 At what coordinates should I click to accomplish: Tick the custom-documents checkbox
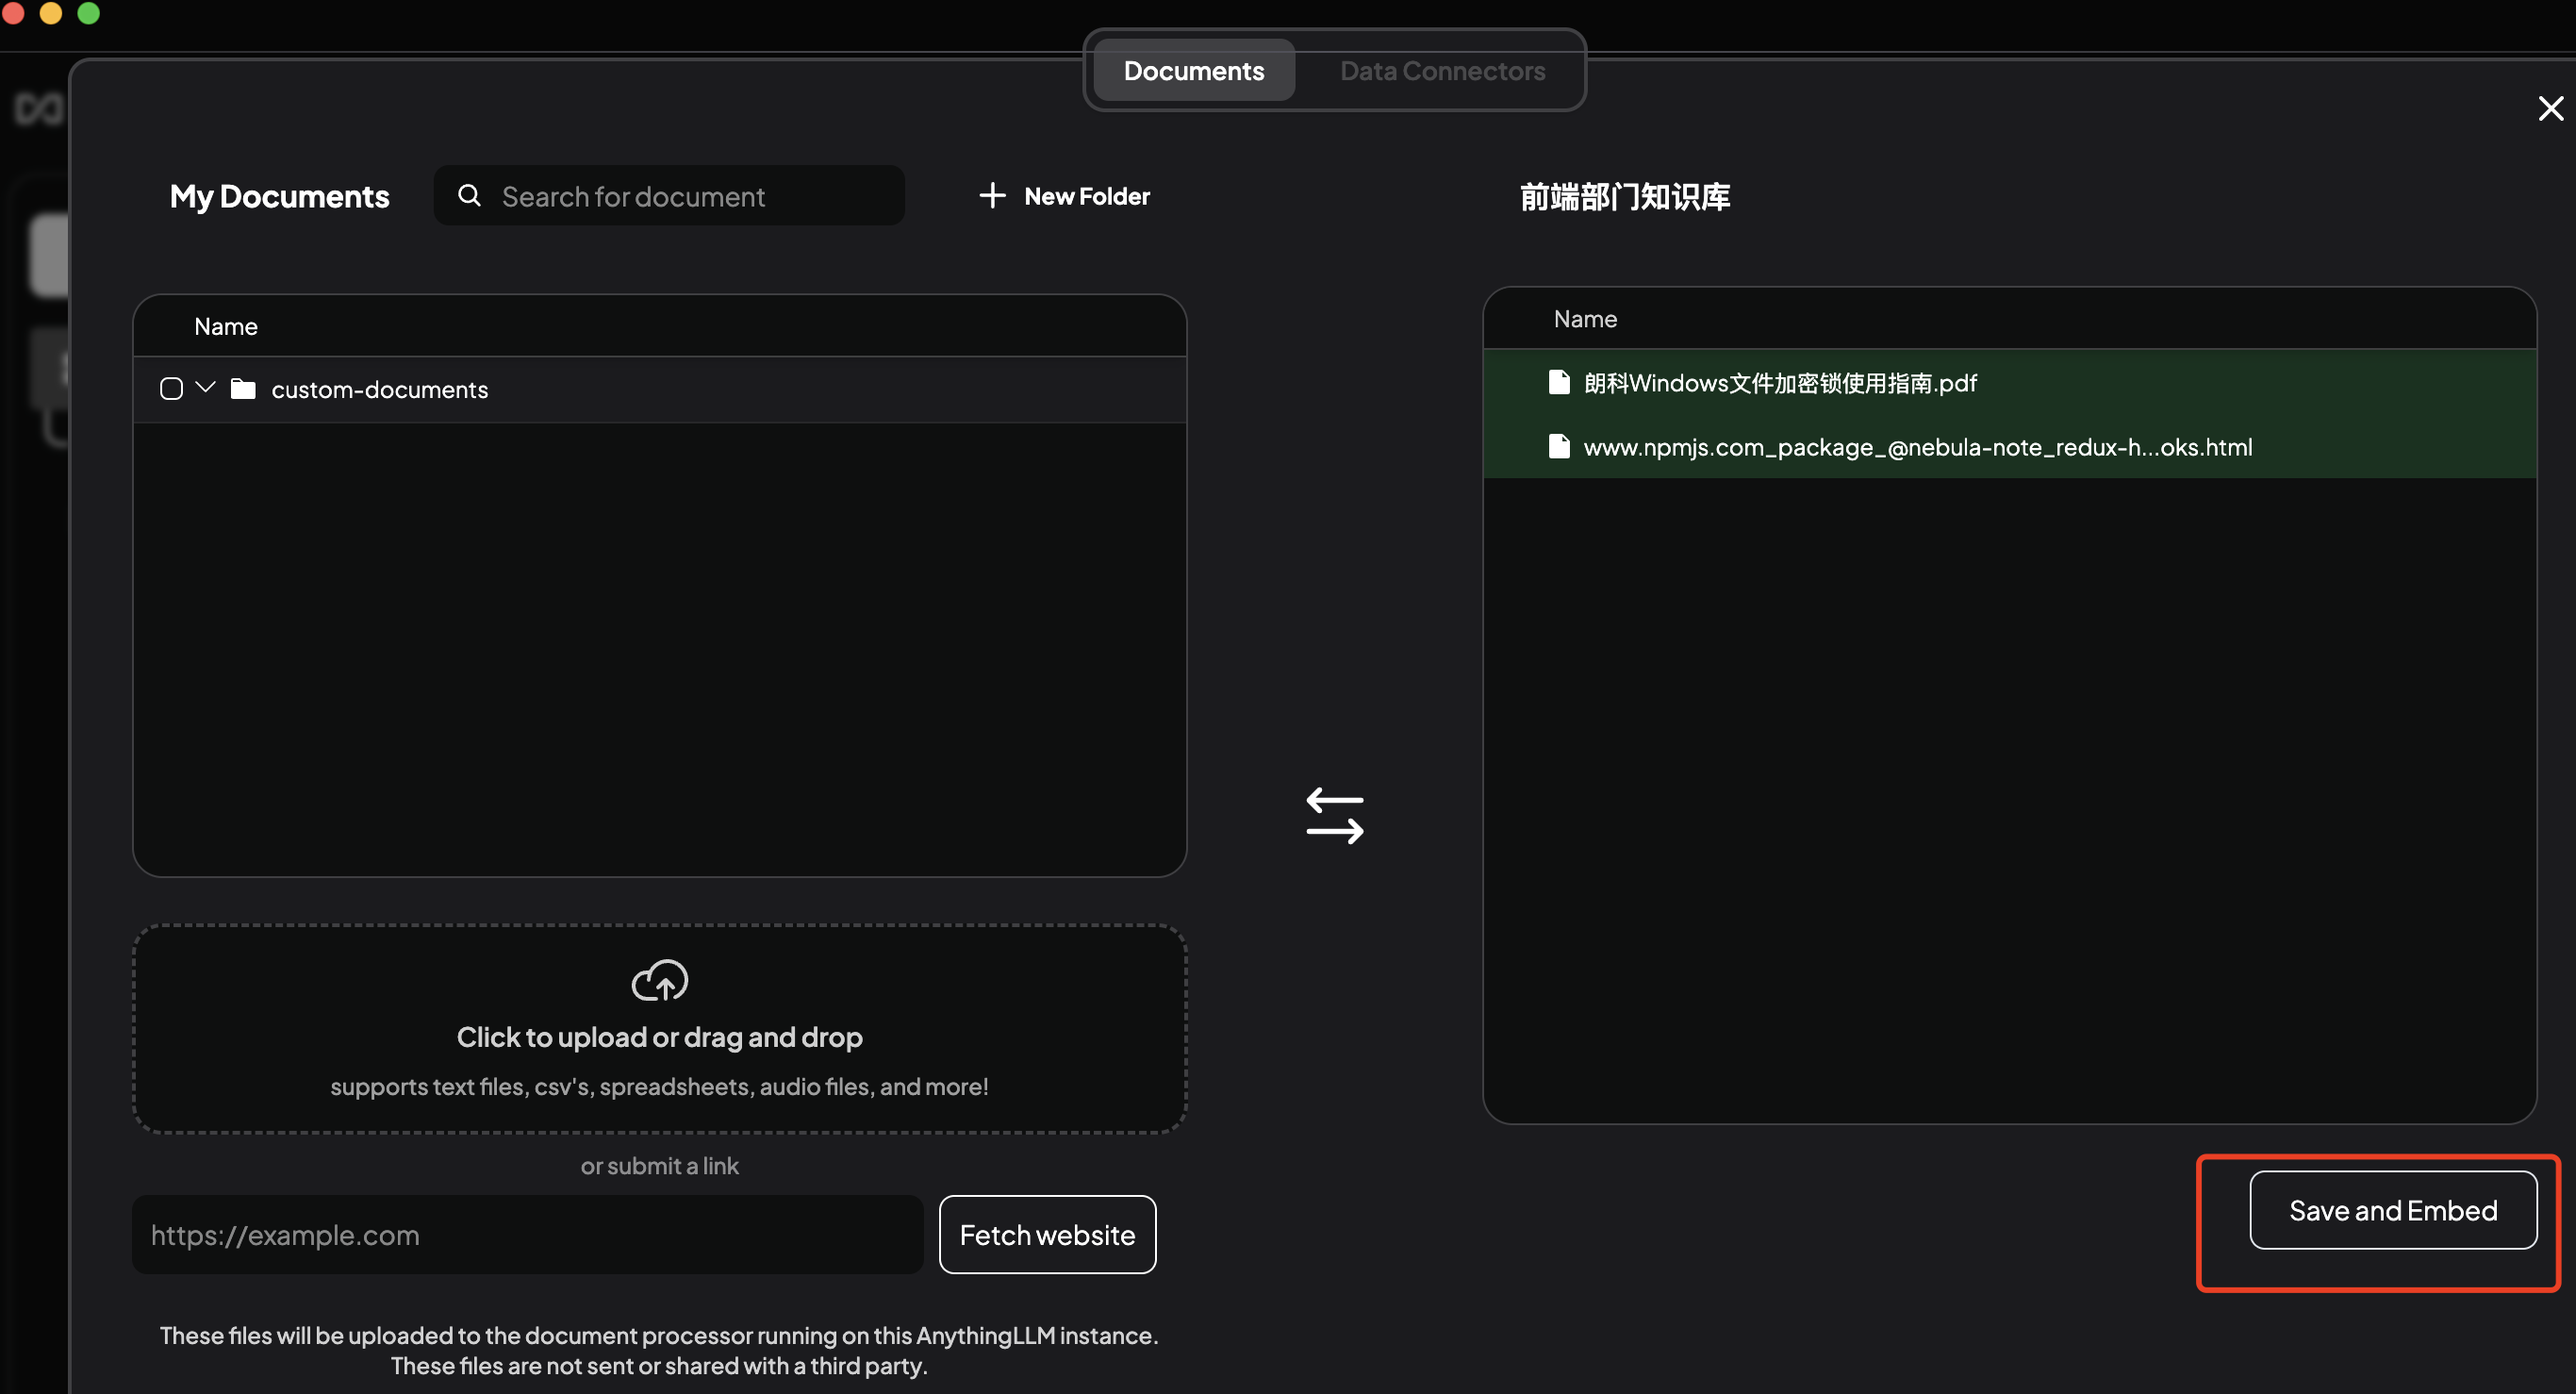point(171,389)
